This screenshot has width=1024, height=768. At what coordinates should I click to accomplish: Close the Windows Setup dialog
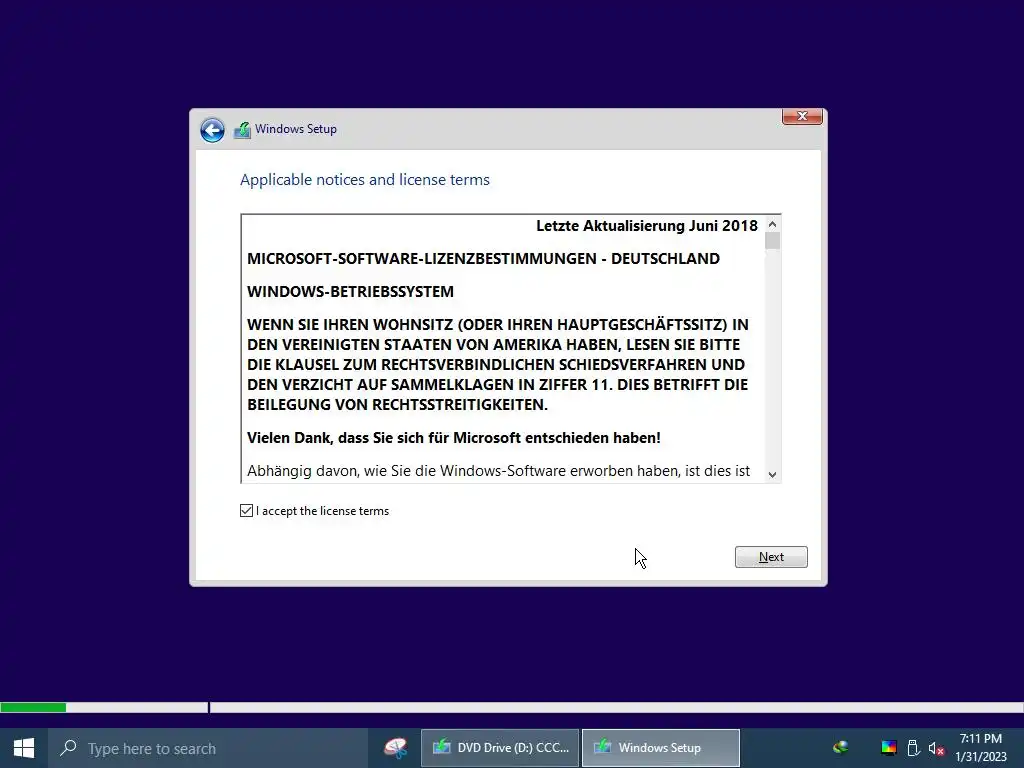point(802,116)
